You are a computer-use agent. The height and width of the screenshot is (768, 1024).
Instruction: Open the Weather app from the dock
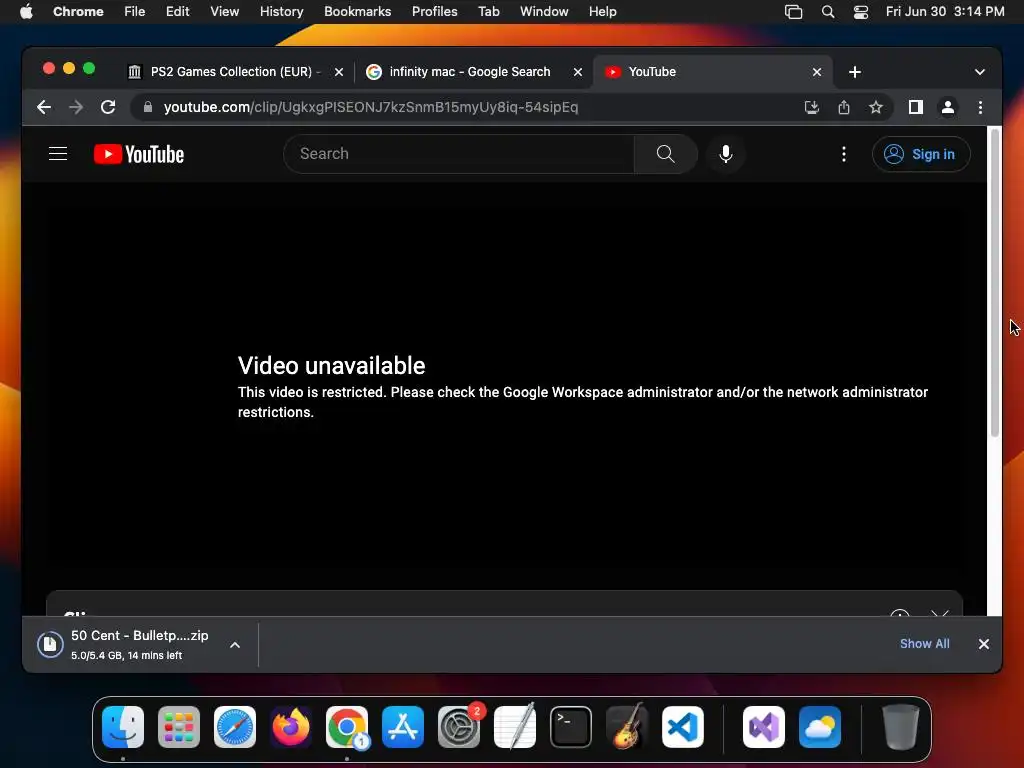(820, 727)
